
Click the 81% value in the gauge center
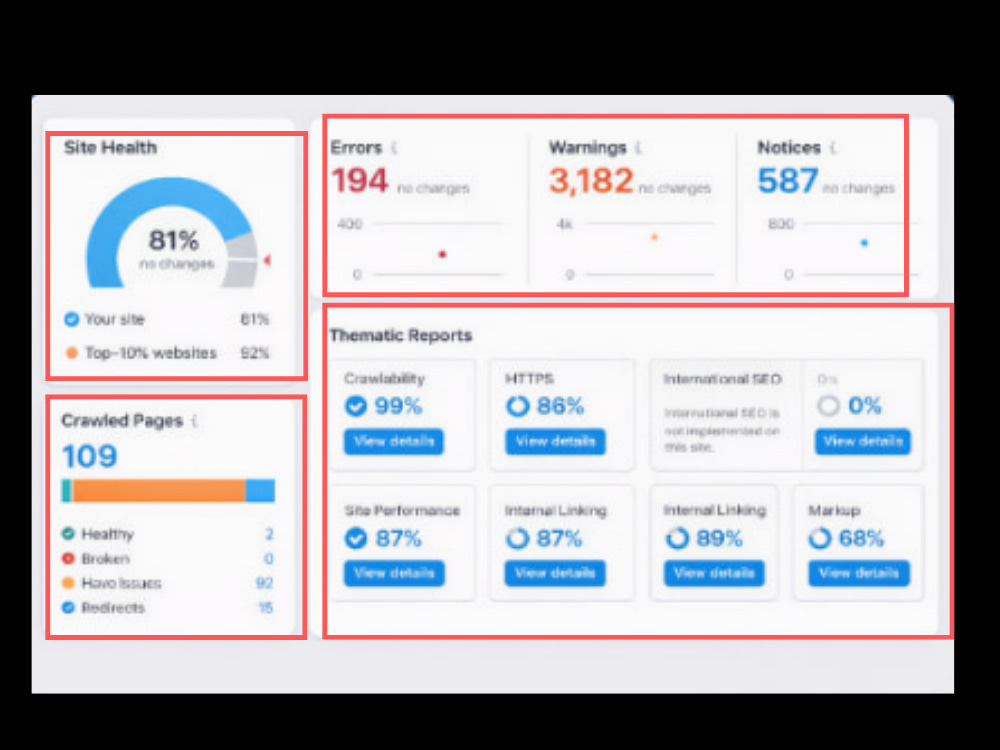point(173,241)
